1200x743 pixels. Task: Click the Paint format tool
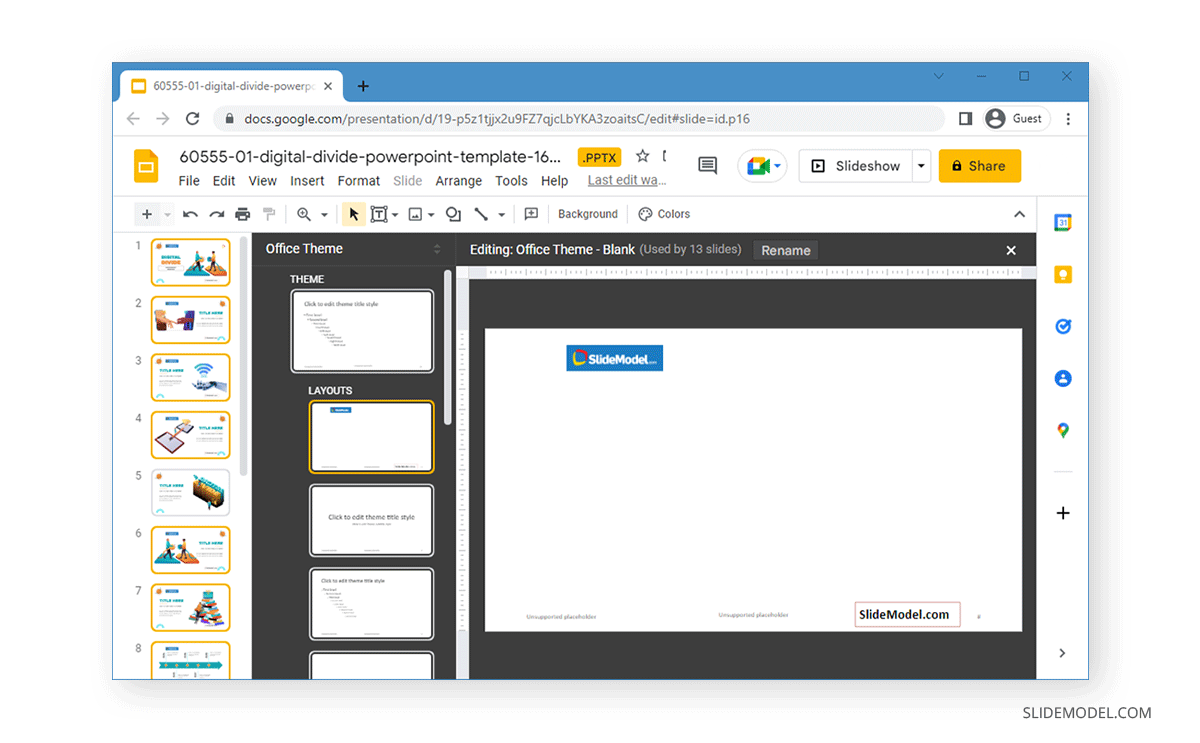268,213
